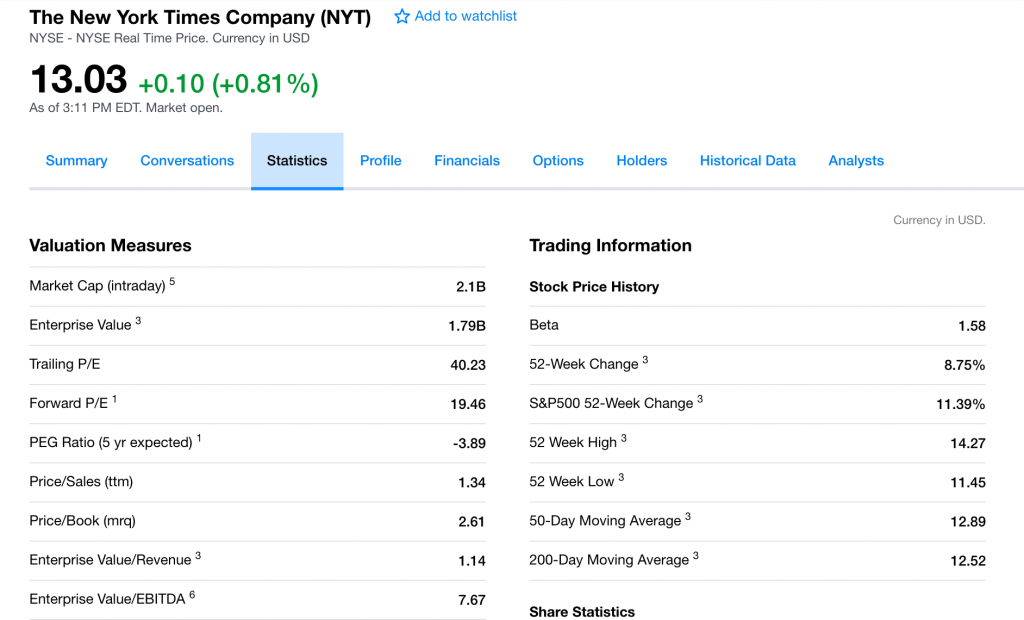Click the Enterprise Value value 1.79B
Screen dimensions: 1024x620
tap(467, 326)
